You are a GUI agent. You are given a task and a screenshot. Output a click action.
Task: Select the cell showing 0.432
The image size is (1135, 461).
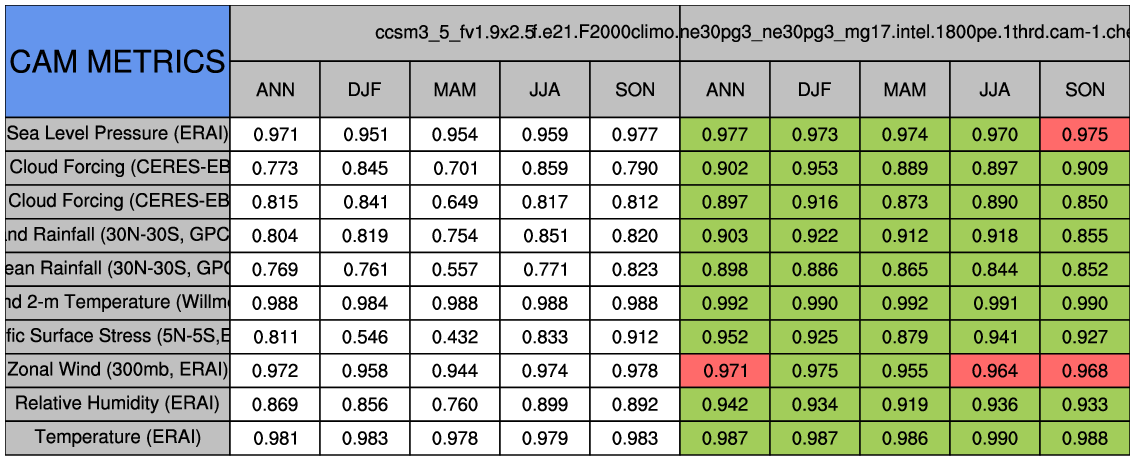pyautogui.click(x=455, y=337)
